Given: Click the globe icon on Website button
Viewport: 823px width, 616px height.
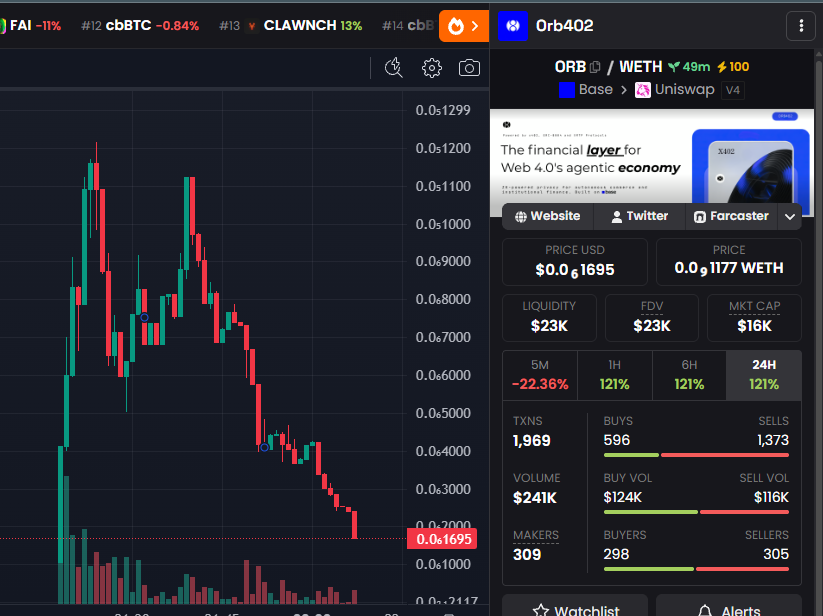Looking at the screenshot, I should tap(521, 217).
